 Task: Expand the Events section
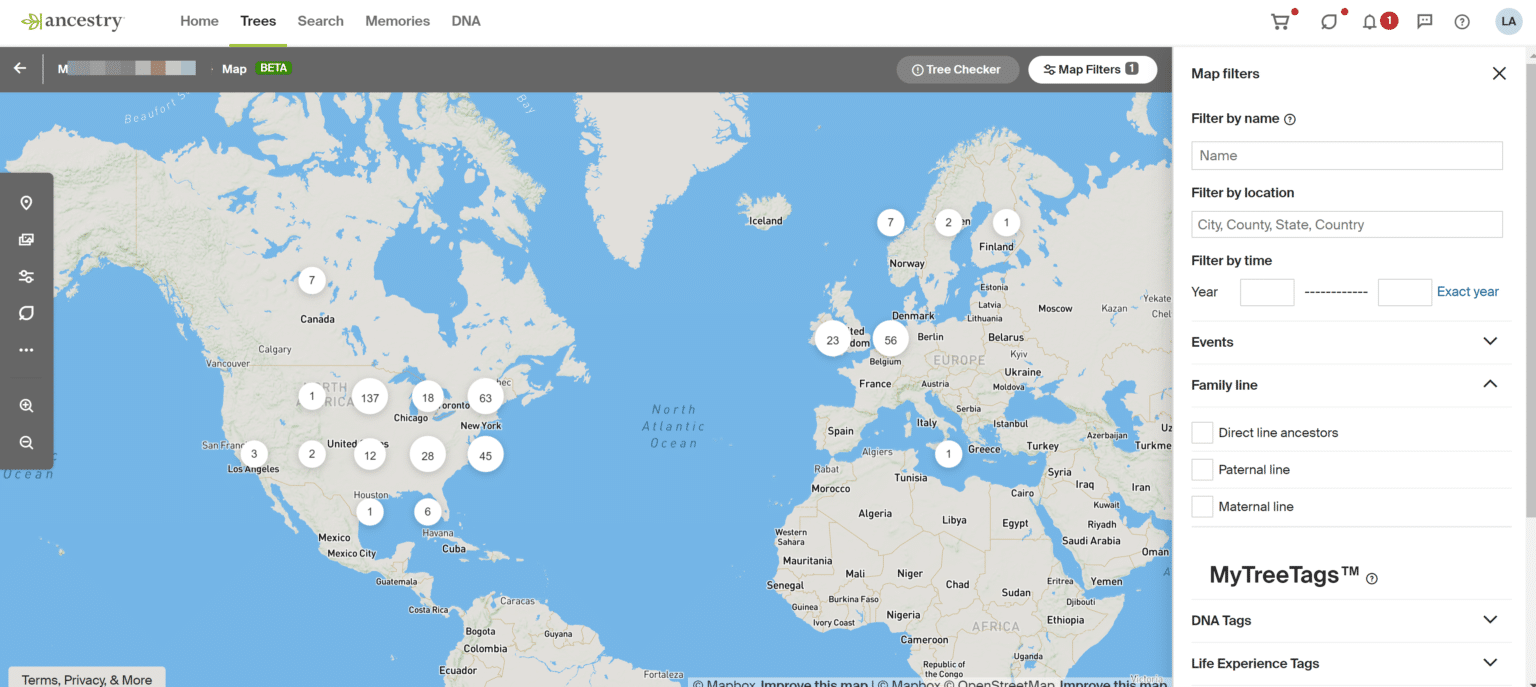[1490, 342]
